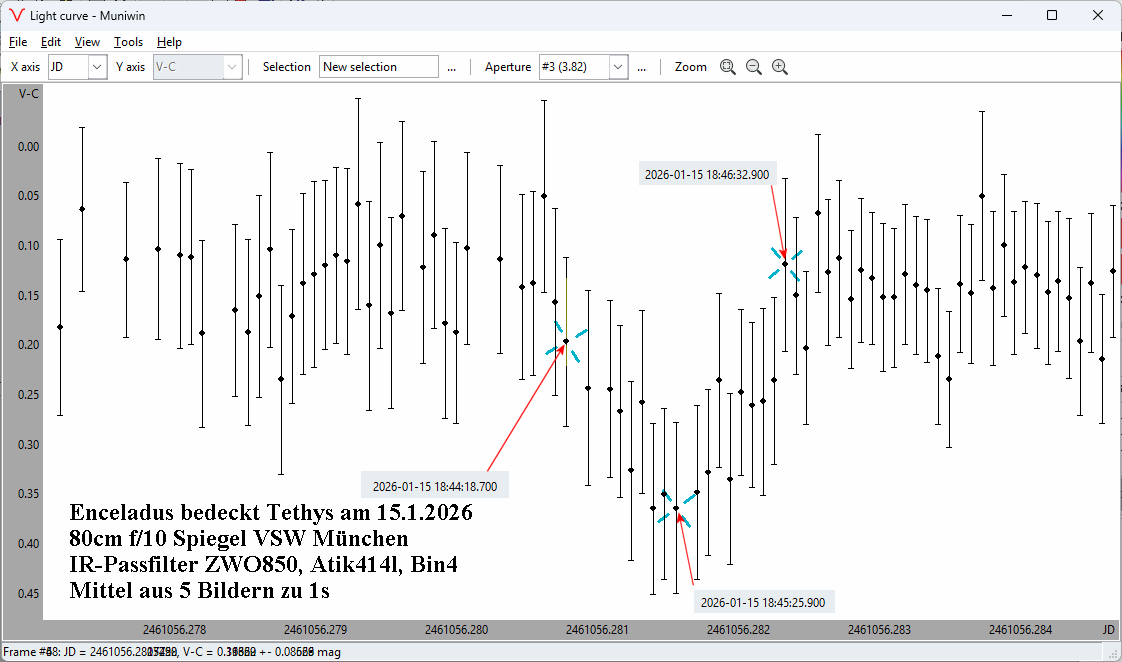The width and height of the screenshot is (1122, 662).
Task: Click the zoom-to-fit magnifier icon
Action: tap(727, 67)
